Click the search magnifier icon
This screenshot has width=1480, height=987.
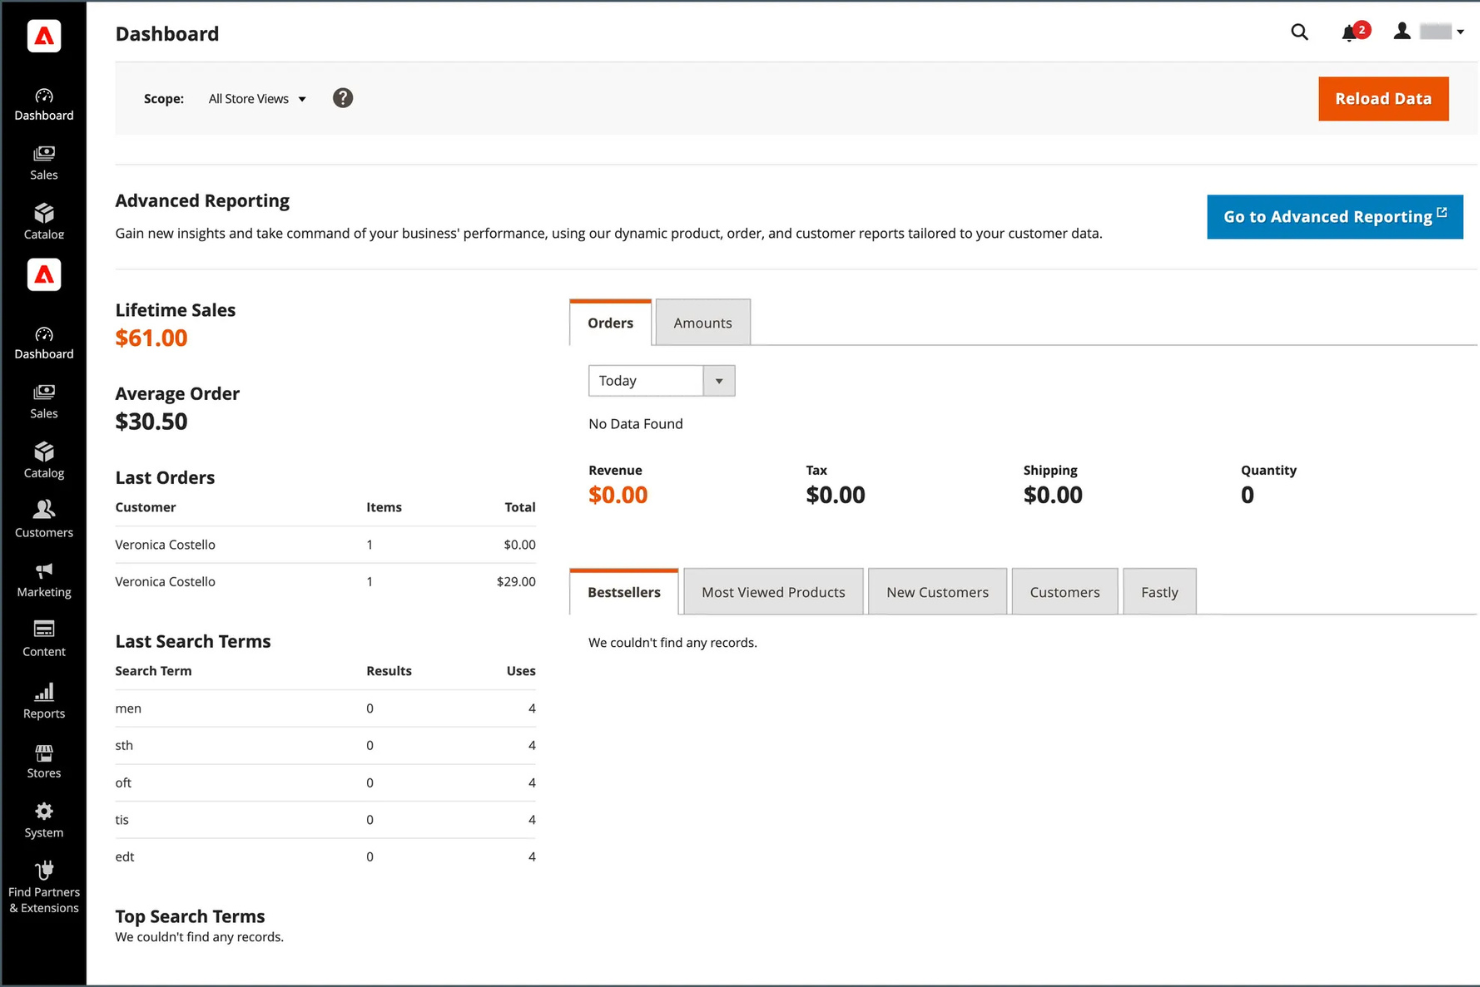1299,31
